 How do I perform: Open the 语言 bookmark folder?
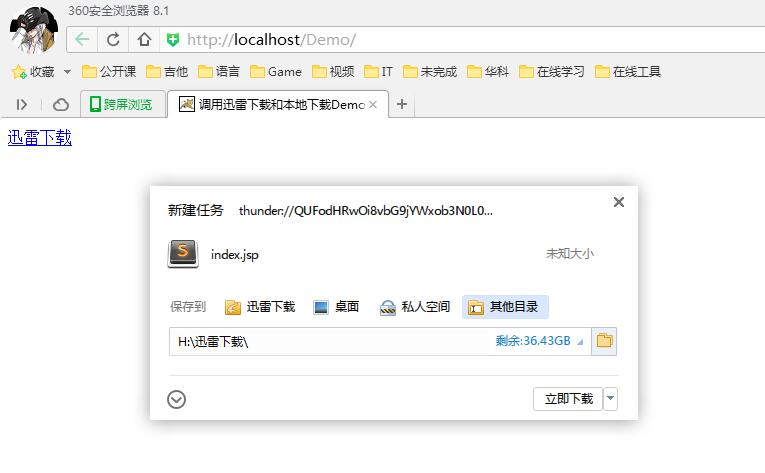point(219,72)
